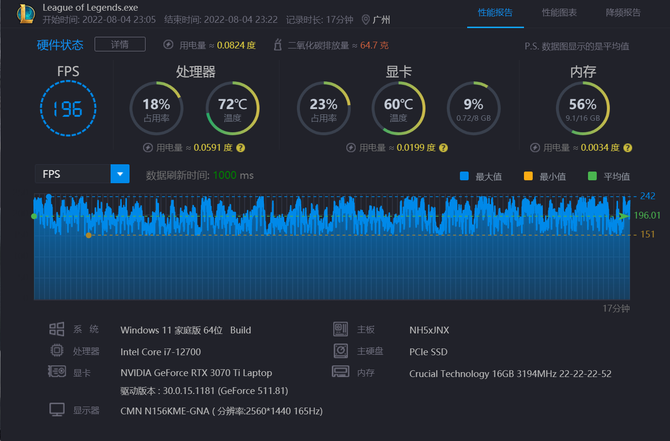Click the 硬件状态 heading

click(x=60, y=45)
